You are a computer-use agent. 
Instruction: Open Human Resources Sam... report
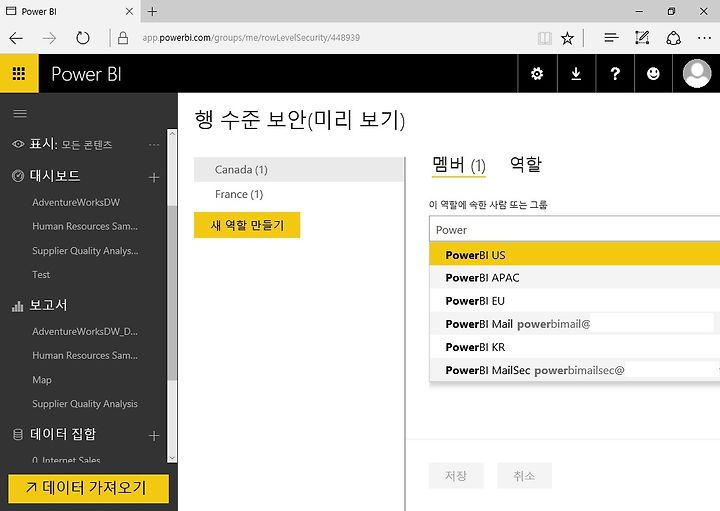coord(85,355)
